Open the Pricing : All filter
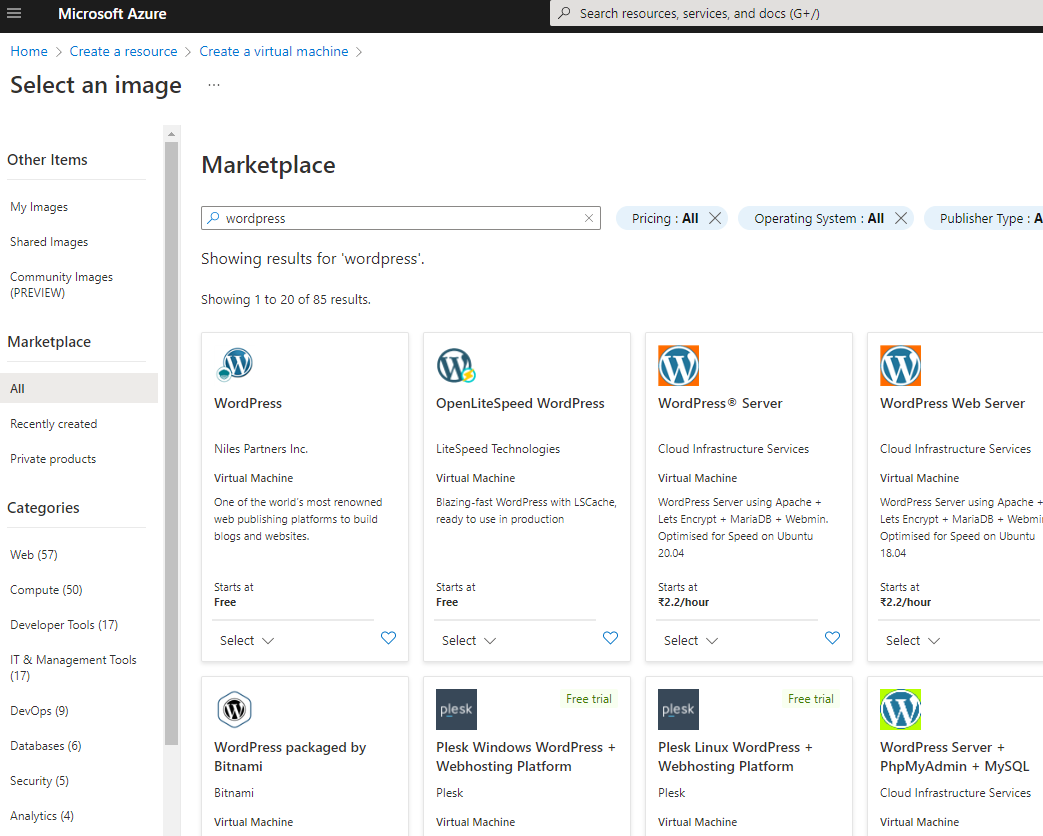1043x836 pixels. (x=665, y=218)
